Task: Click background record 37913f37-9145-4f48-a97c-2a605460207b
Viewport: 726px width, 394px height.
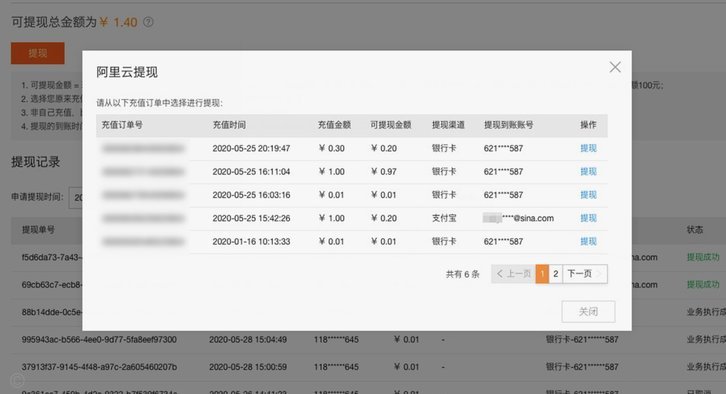Action: coord(99,367)
